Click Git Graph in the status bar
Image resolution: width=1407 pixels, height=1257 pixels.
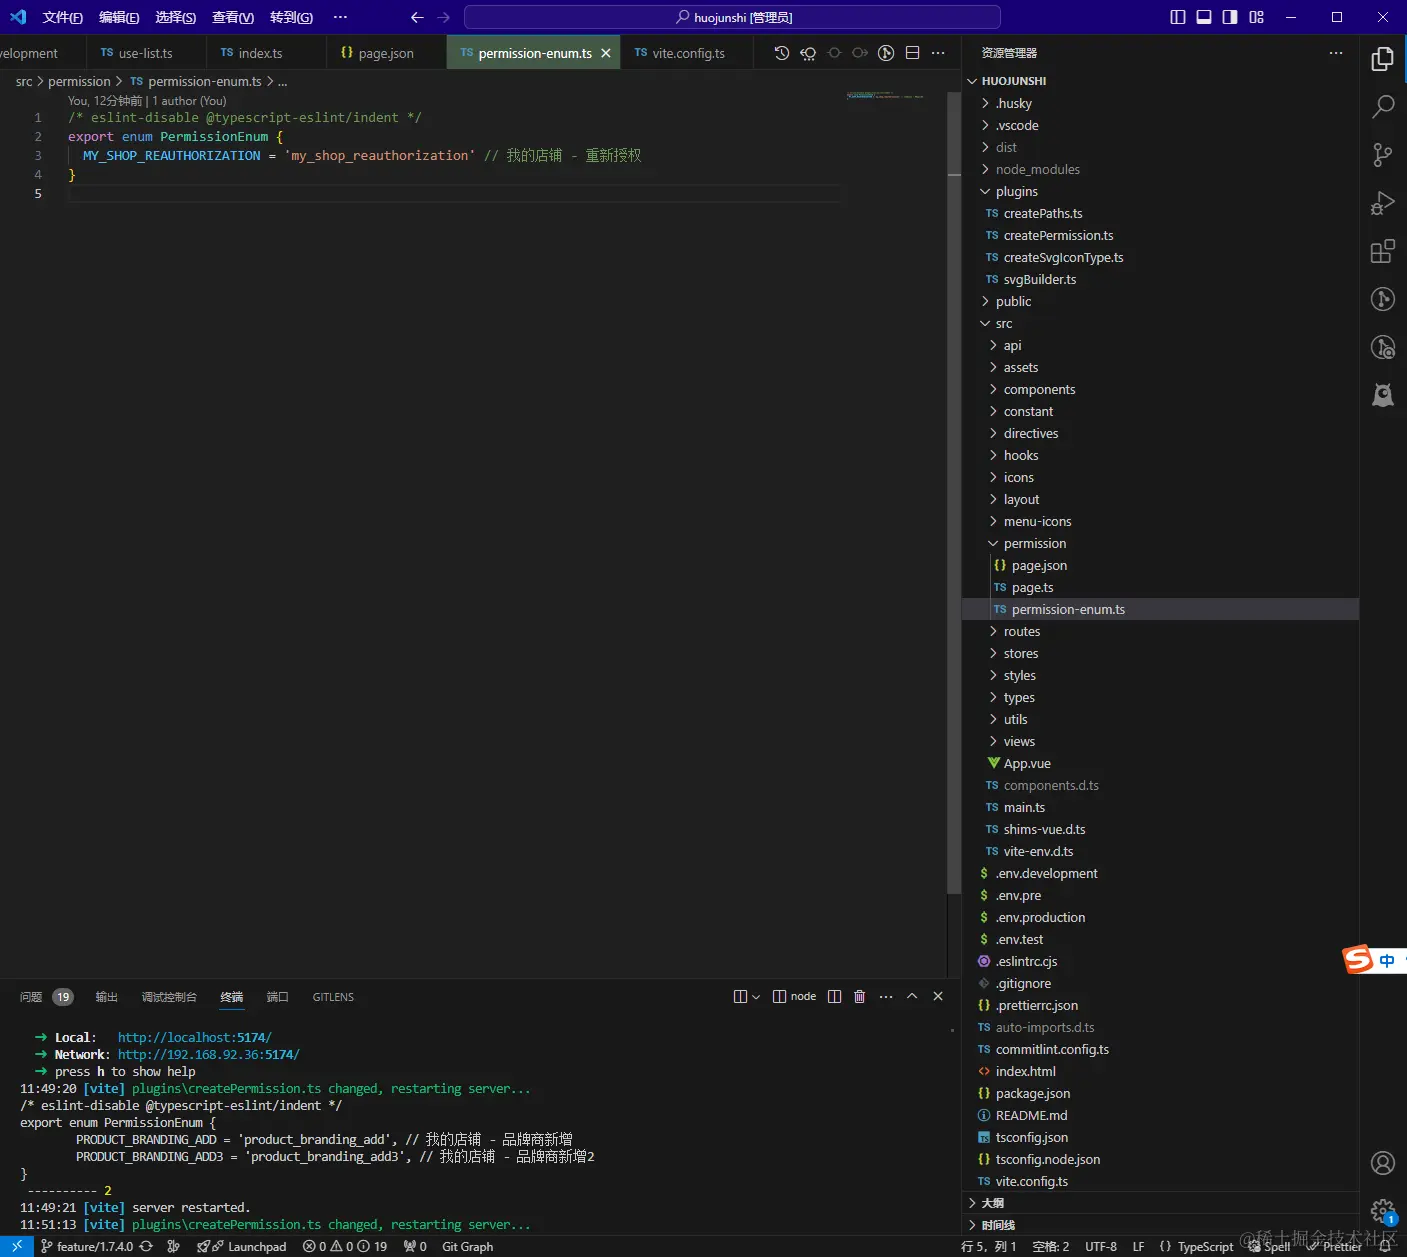467,1246
